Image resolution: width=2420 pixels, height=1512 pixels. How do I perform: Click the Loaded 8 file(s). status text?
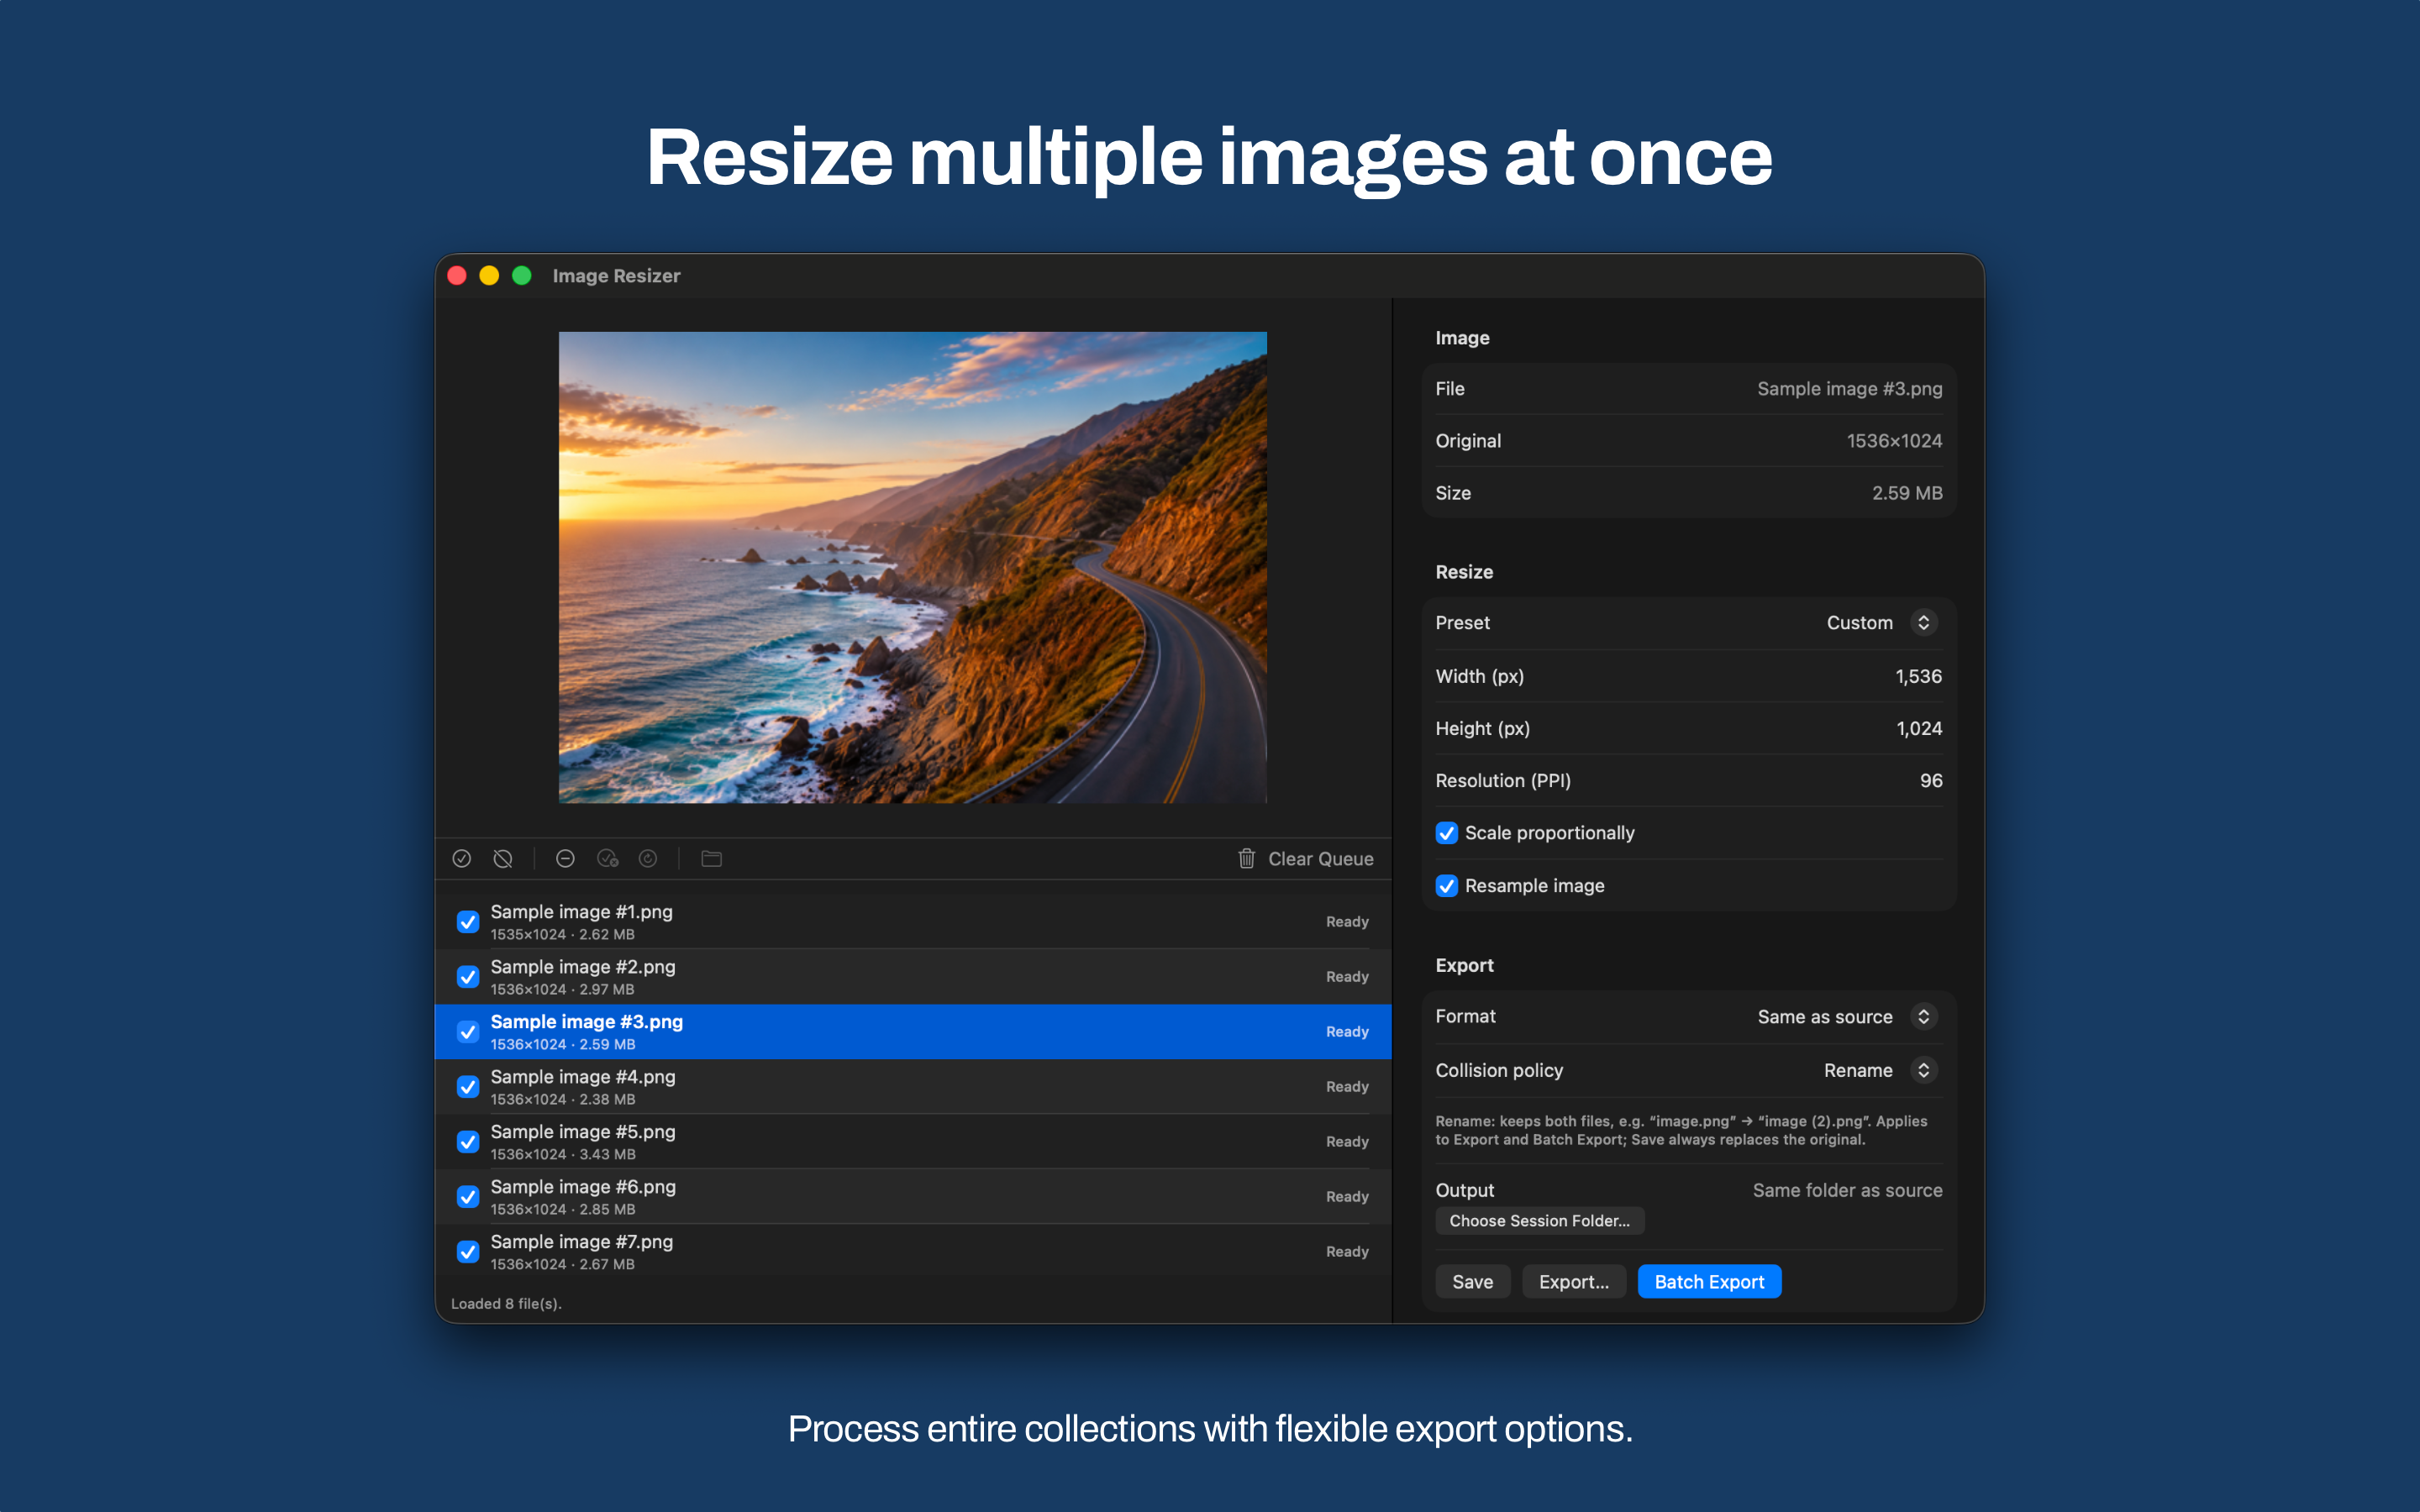(506, 1304)
